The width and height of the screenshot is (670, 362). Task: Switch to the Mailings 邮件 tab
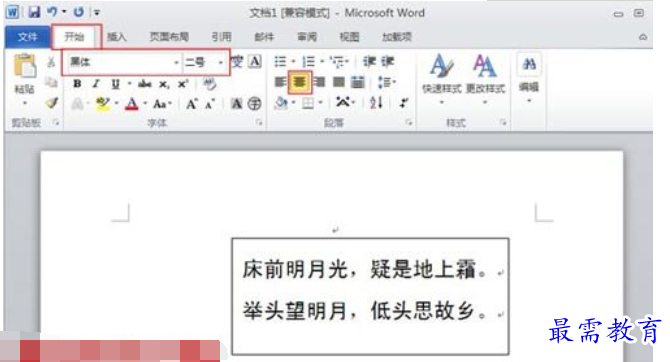264,37
